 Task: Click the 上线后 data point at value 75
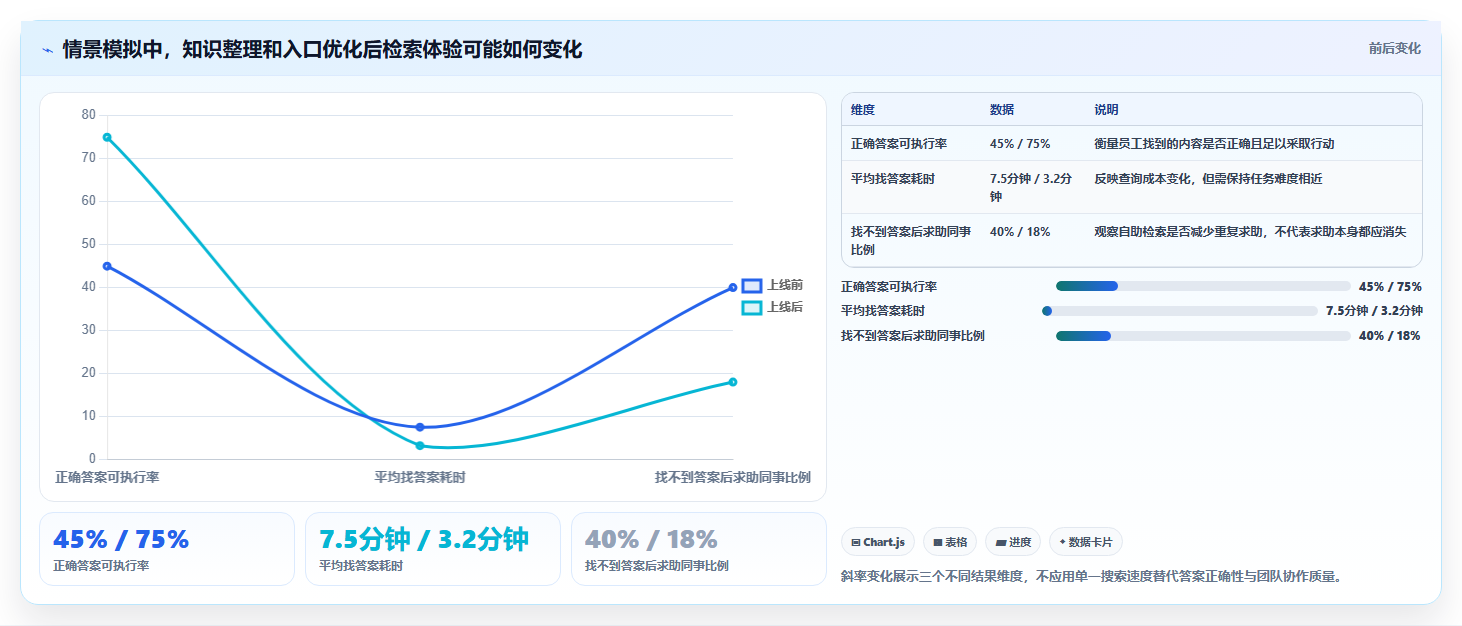click(x=107, y=137)
